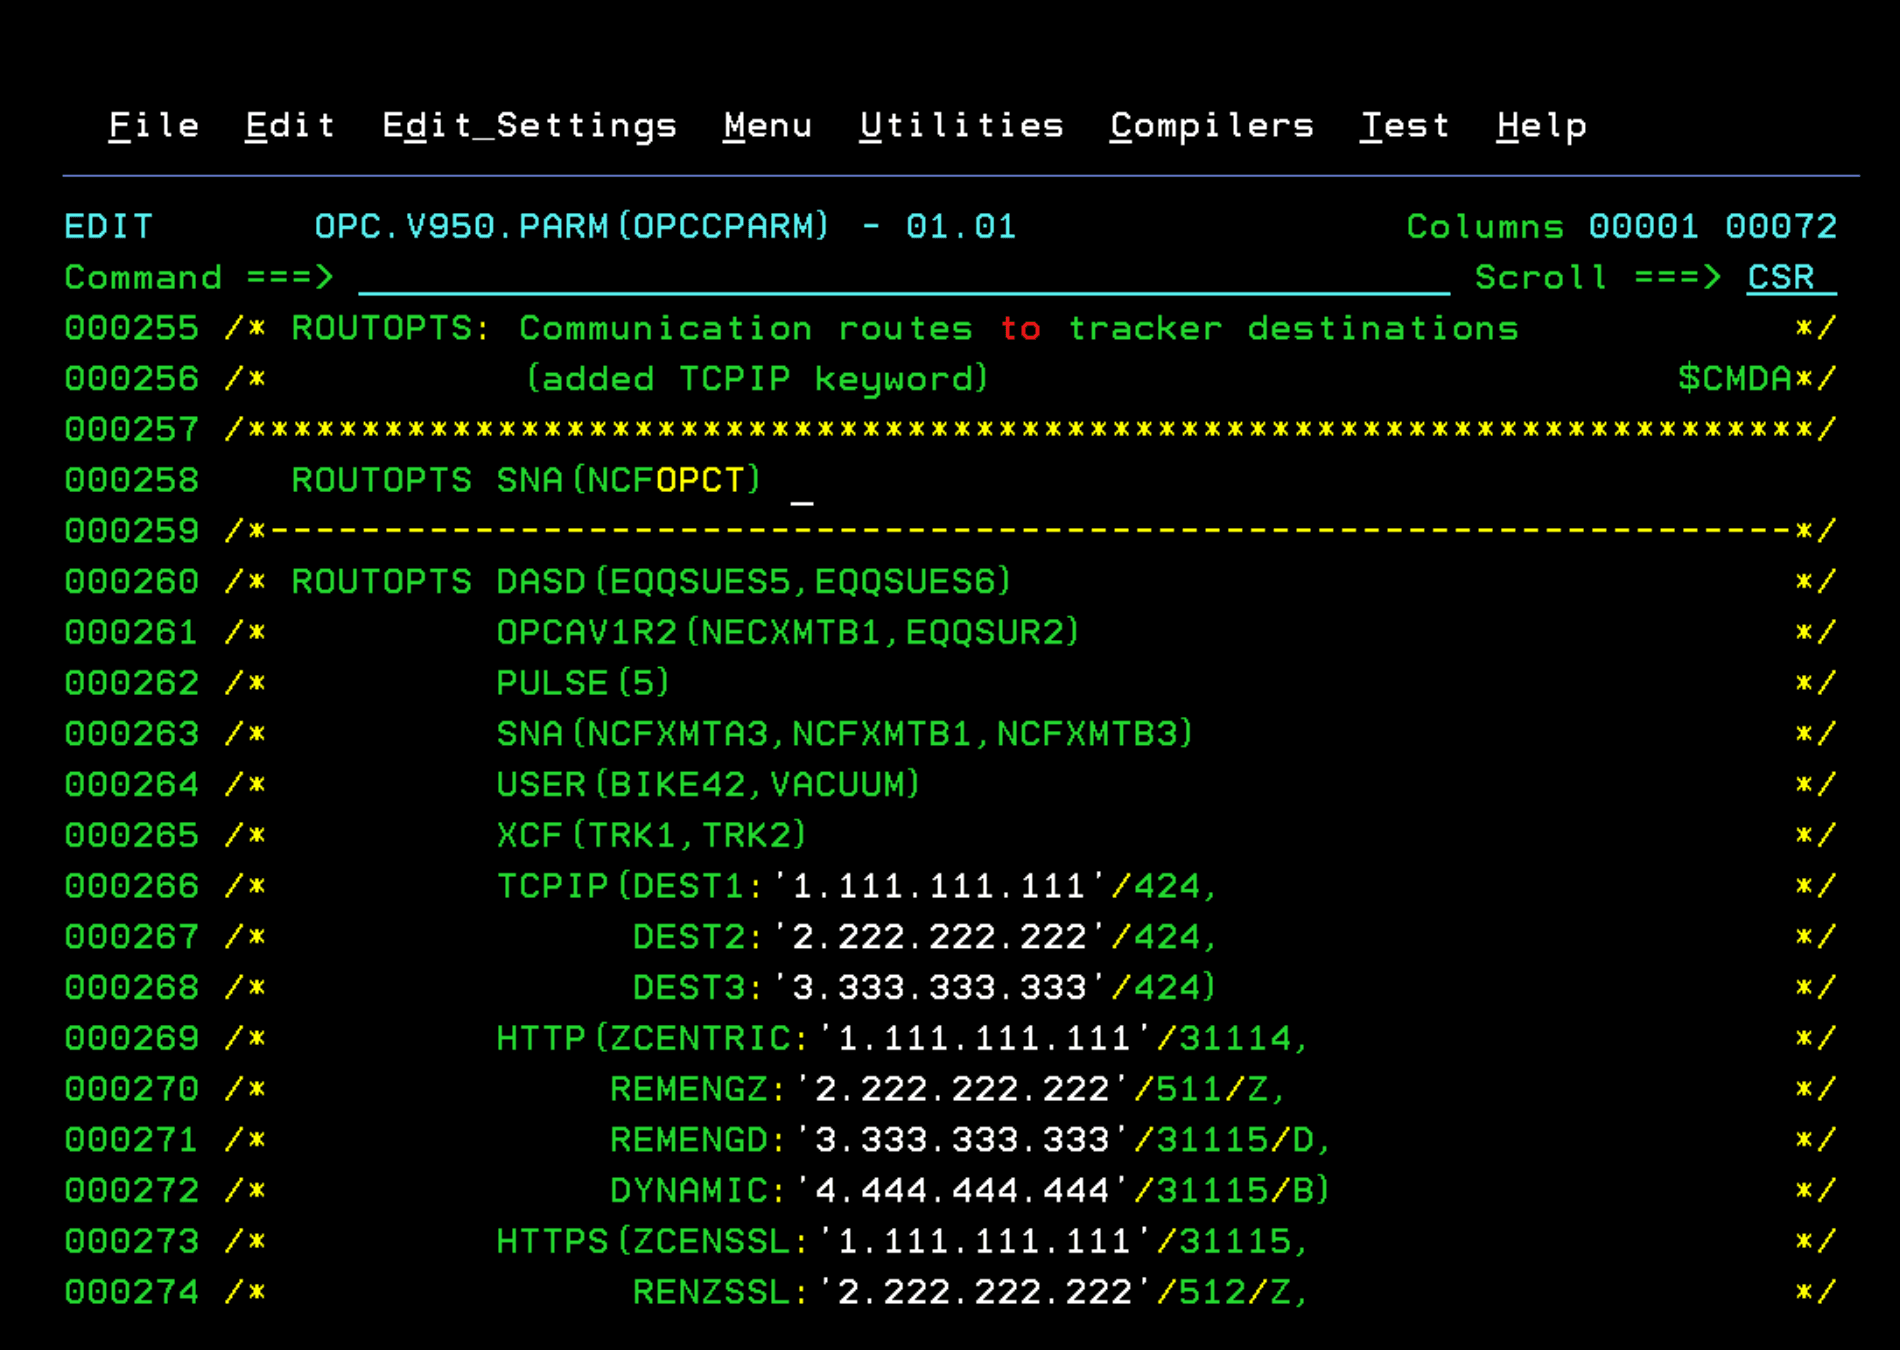Open the Compilers menu

pos(1211,125)
